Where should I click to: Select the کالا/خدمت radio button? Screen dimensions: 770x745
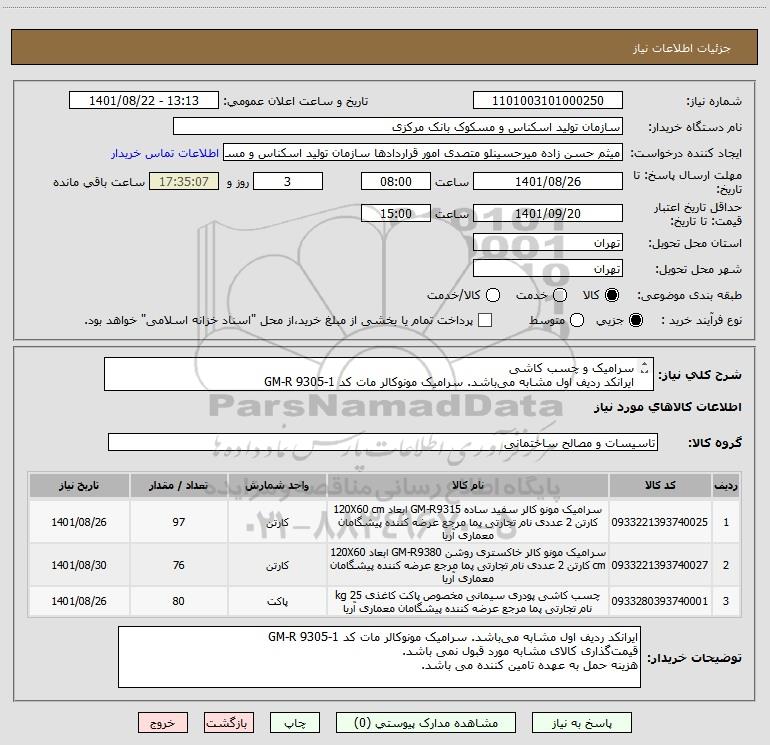click(x=493, y=295)
